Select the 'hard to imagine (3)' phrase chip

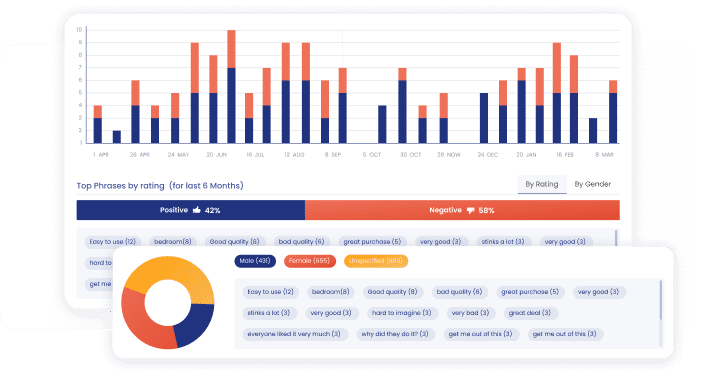pos(402,313)
